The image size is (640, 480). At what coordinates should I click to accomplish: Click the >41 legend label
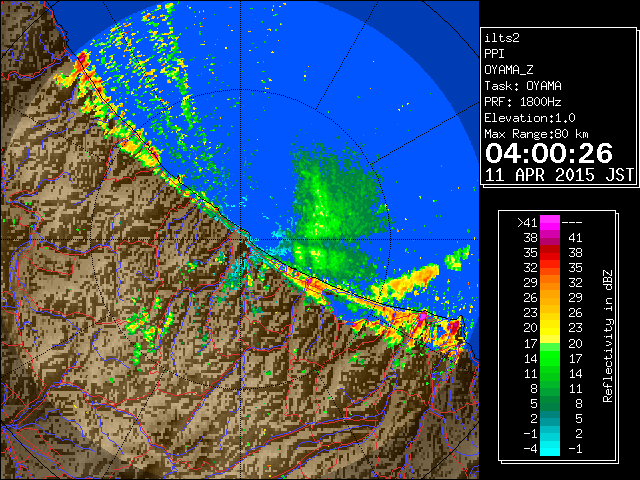[527, 223]
